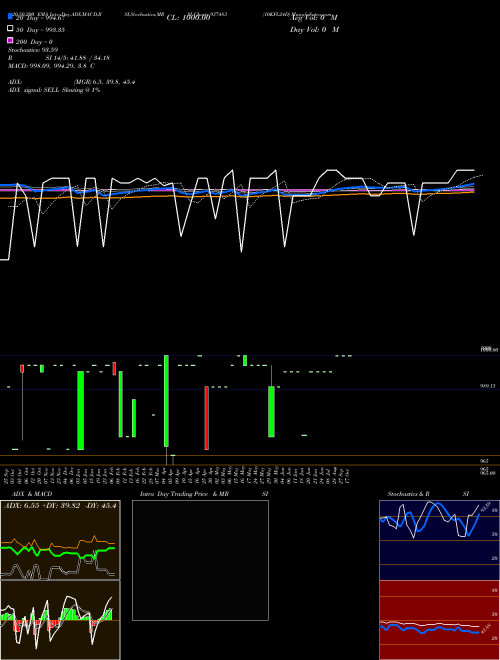Open the empty Intra Day Trading Price panel
The image size is (500, 660).
pos(200,560)
